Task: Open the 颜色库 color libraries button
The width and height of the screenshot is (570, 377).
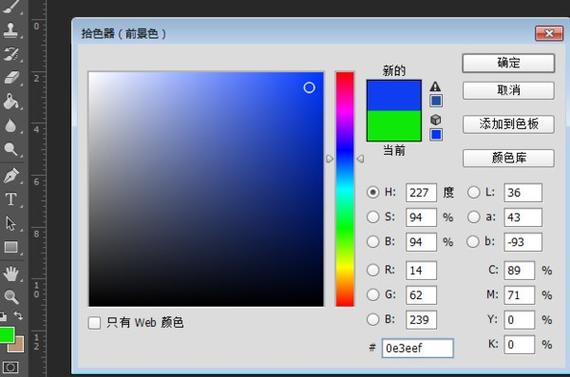Action: (508, 158)
